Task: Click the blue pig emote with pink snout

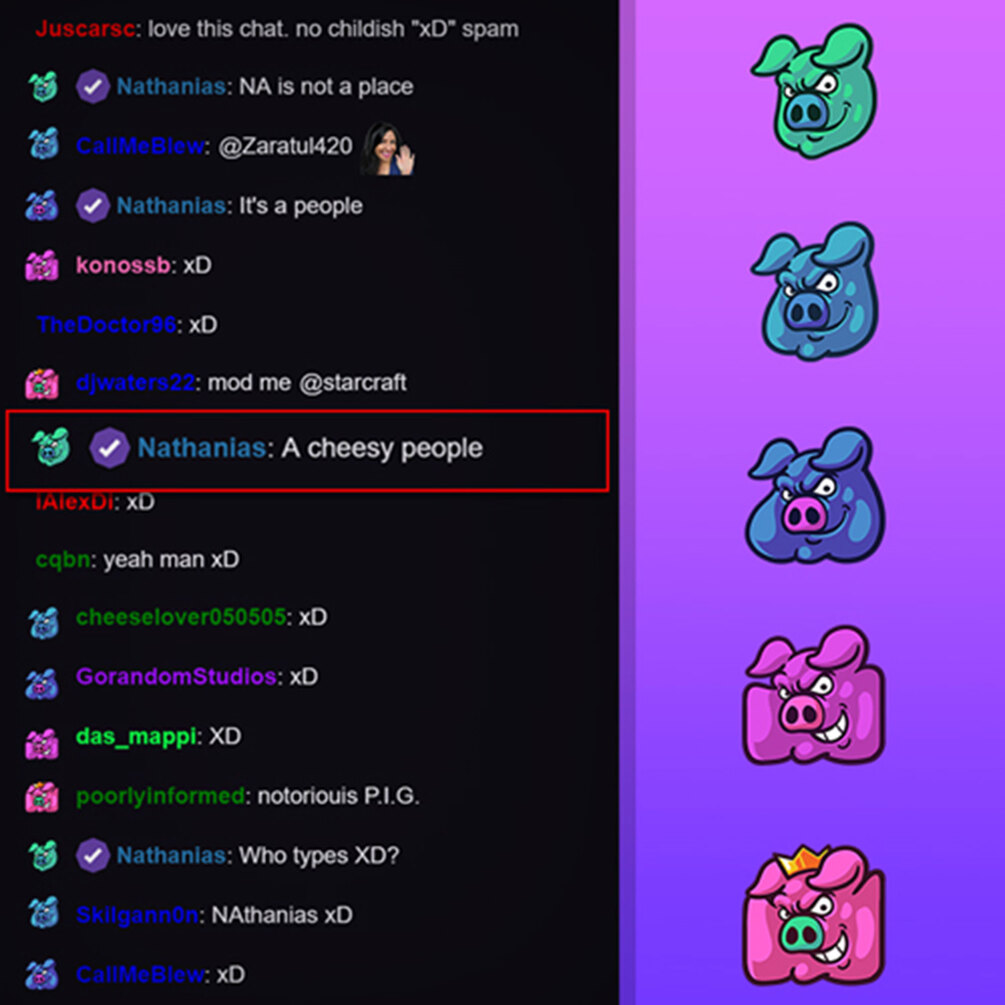Action: [815, 495]
